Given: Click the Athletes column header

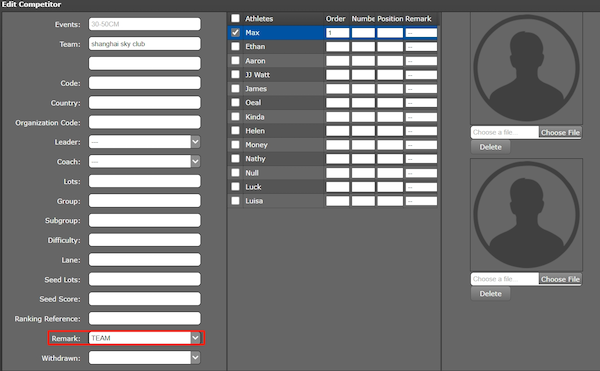Looking at the screenshot, I should pos(259,18).
